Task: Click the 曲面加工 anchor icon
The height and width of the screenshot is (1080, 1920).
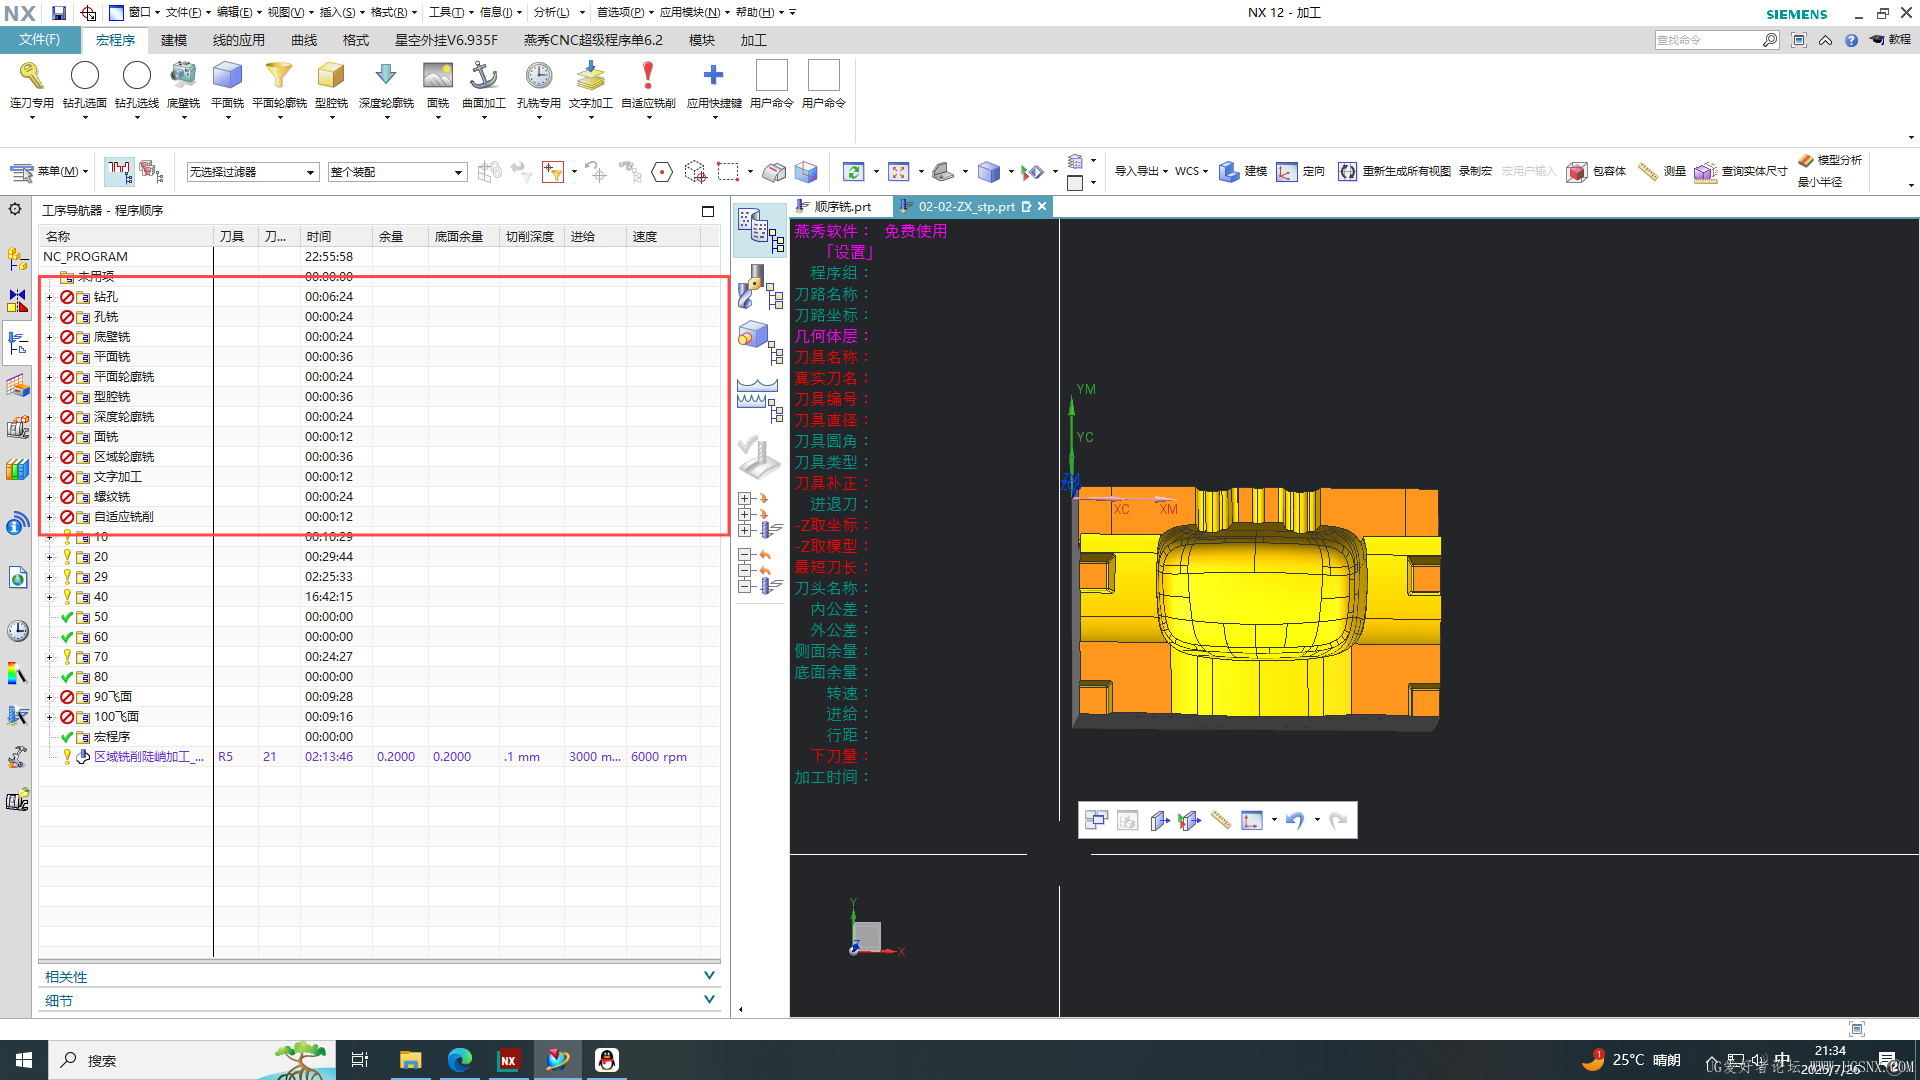Action: point(484,76)
